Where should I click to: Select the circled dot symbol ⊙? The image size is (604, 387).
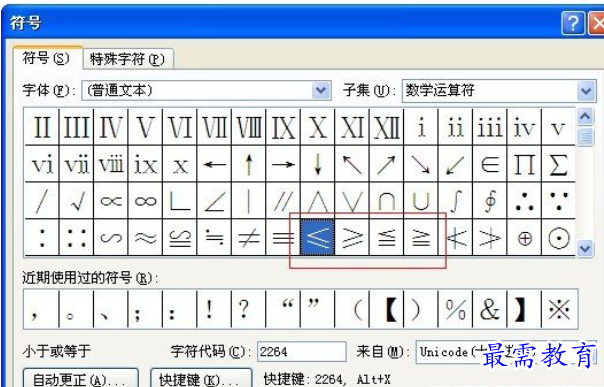pyautogui.click(x=559, y=237)
